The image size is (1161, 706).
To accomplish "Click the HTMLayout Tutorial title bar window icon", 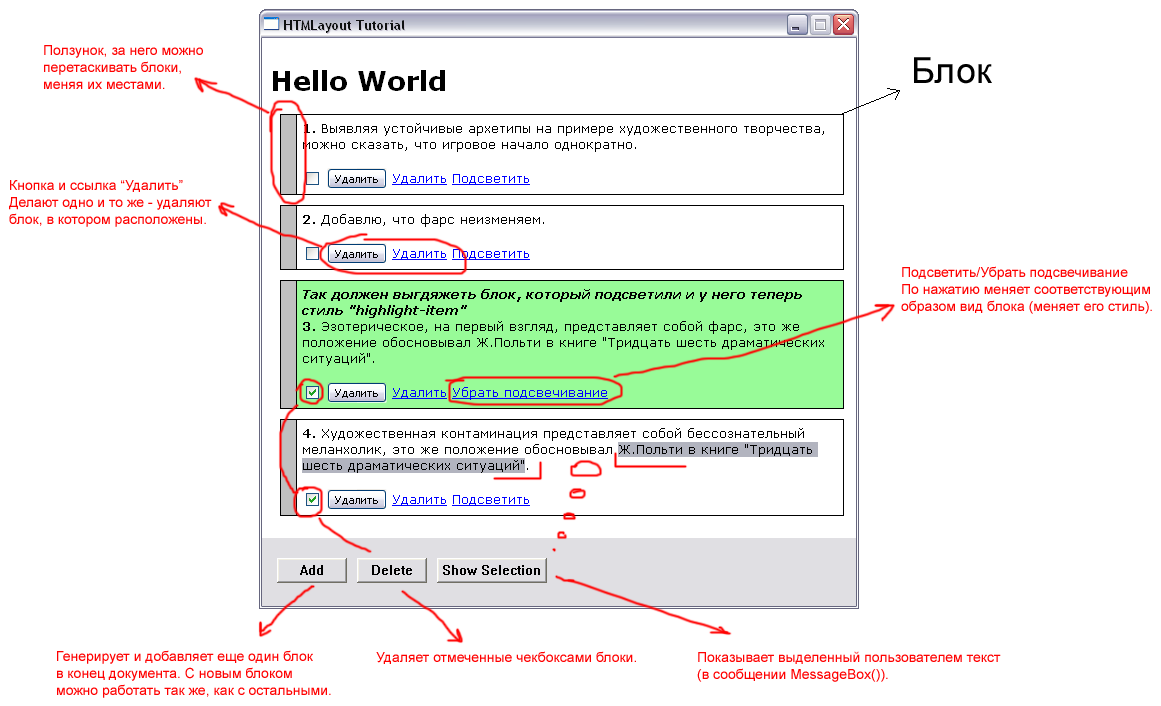I will [x=271, y=25].
